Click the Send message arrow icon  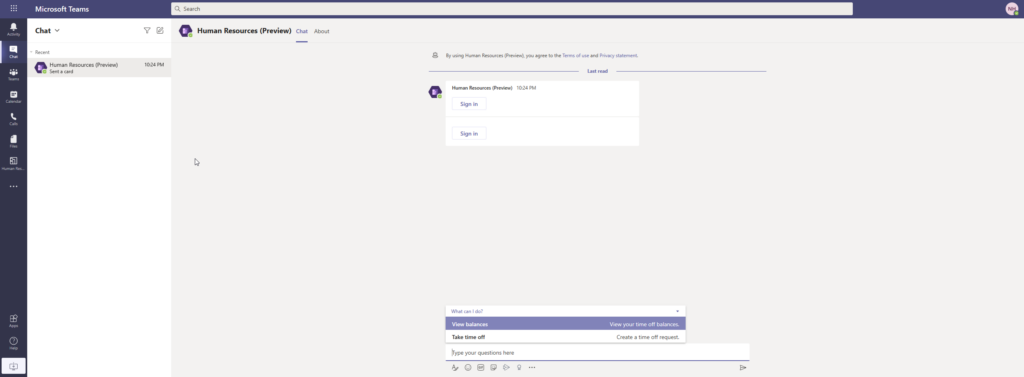tap(743, 368)
